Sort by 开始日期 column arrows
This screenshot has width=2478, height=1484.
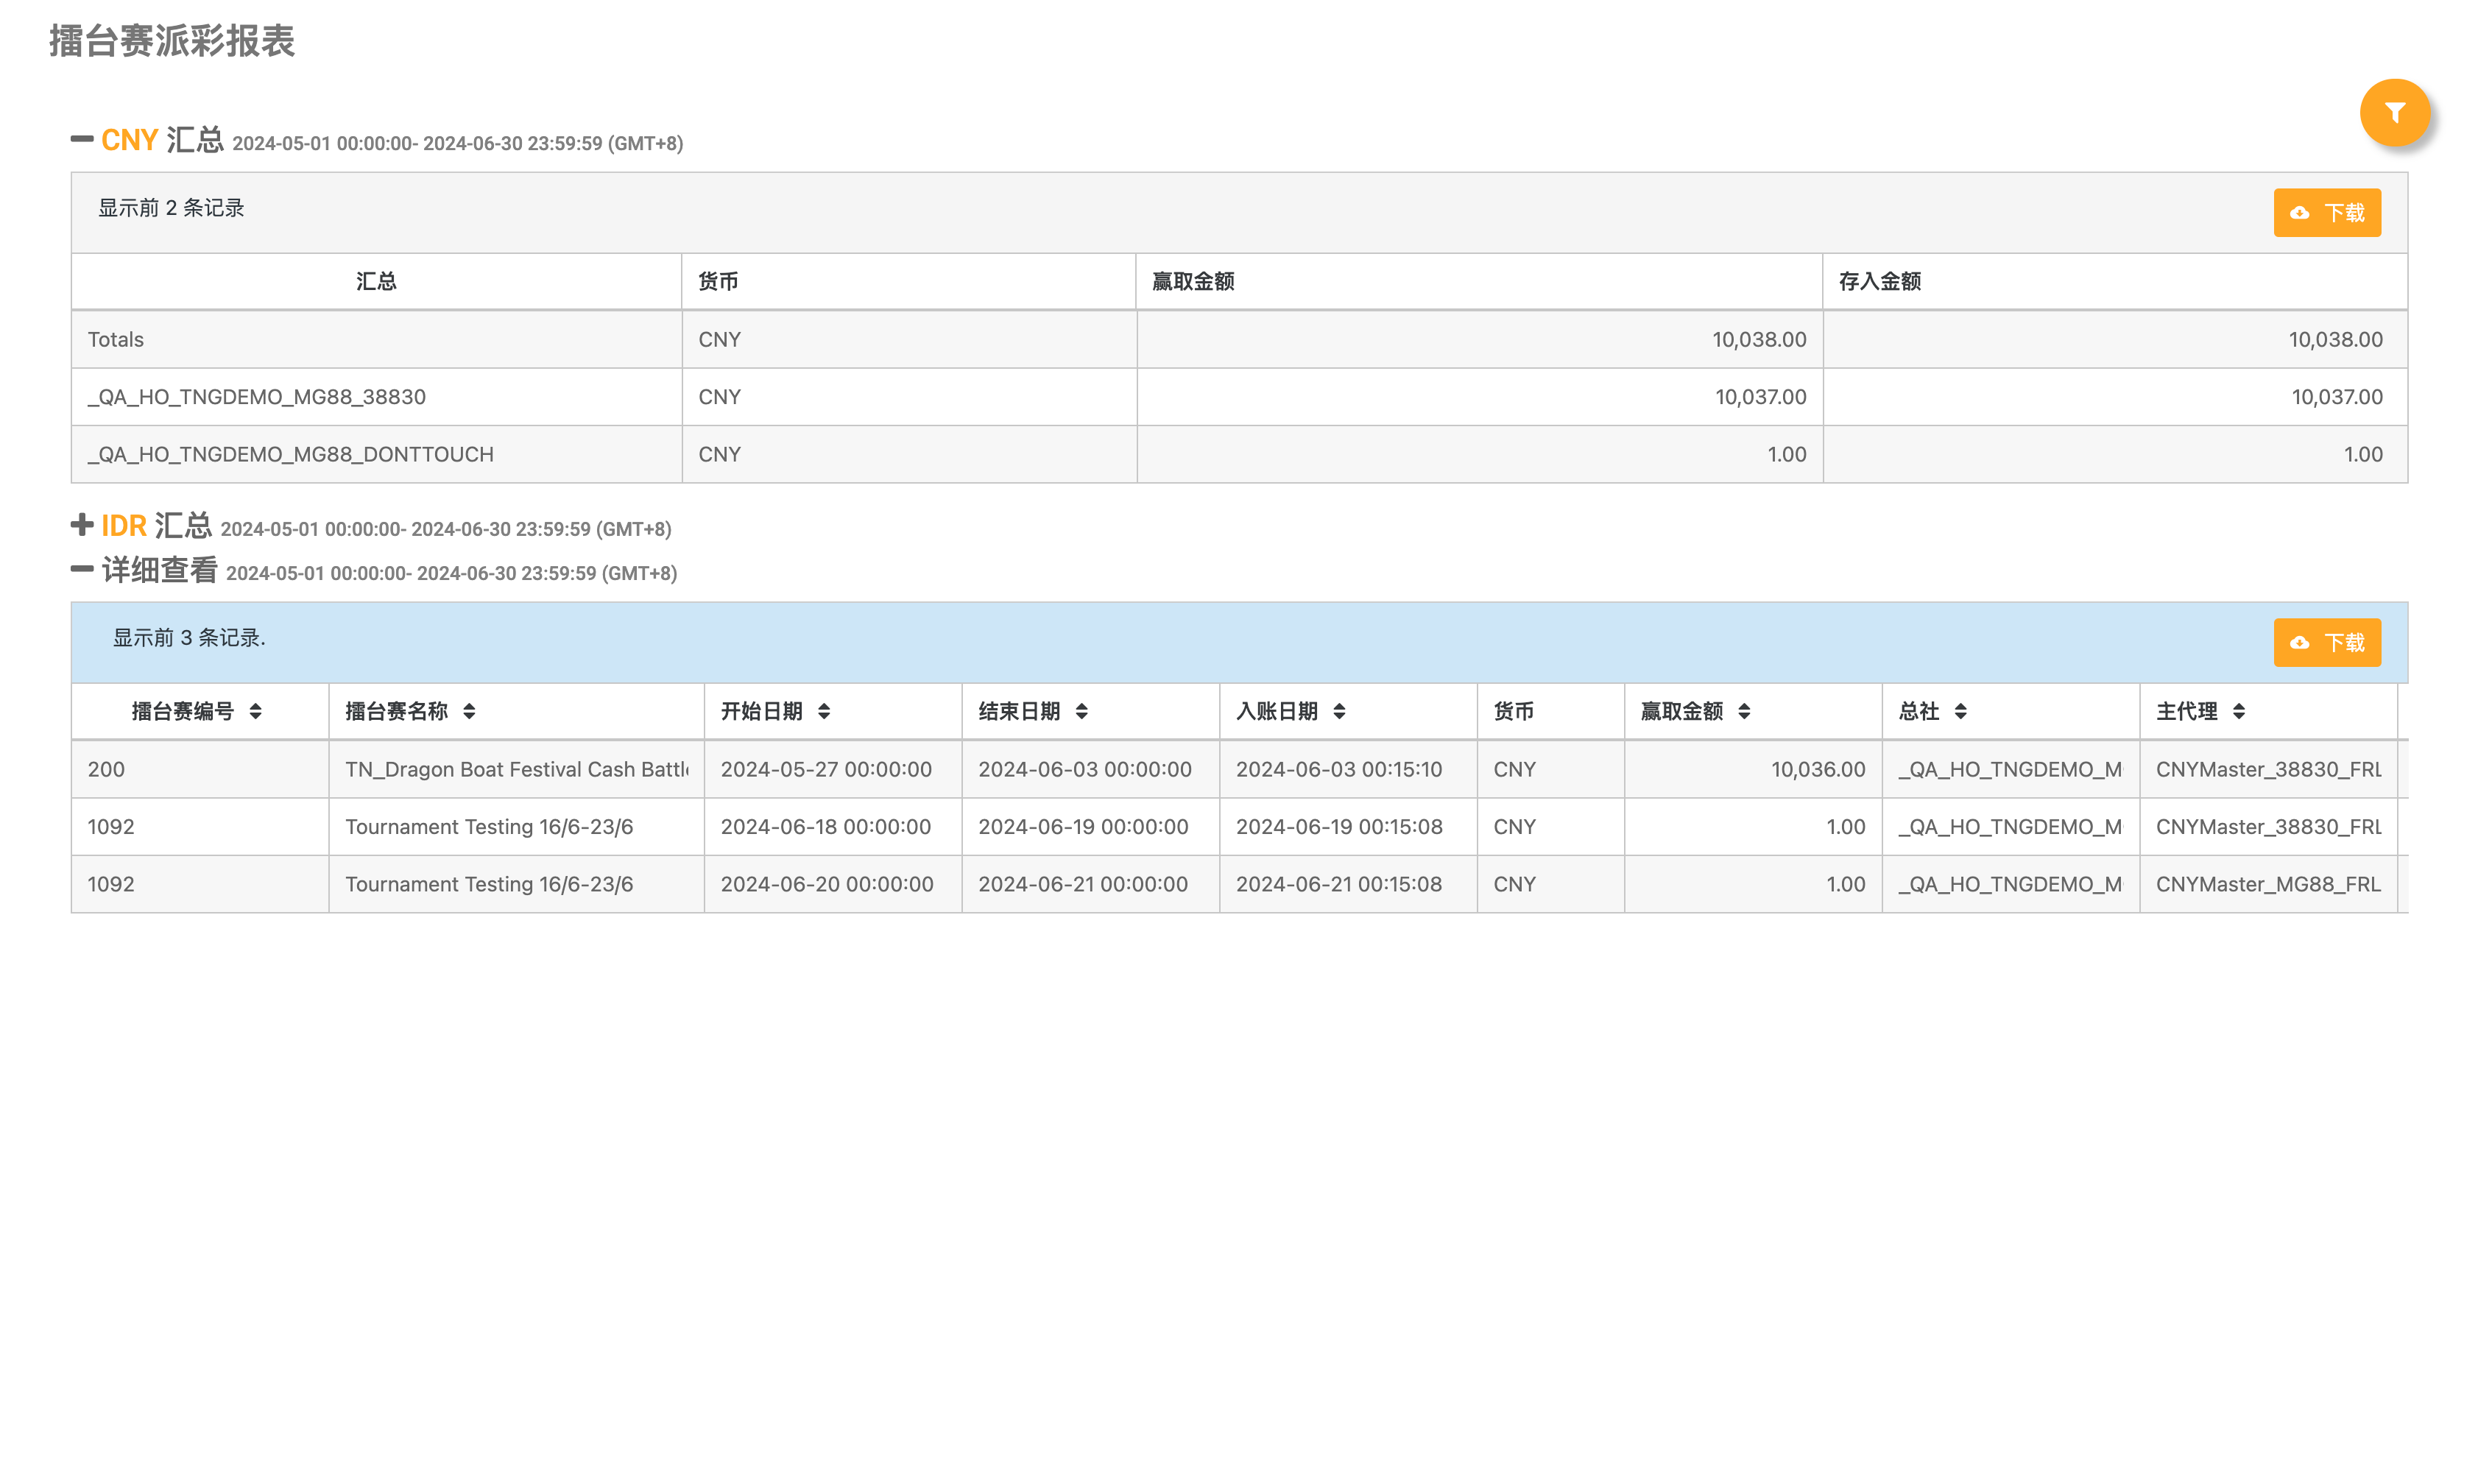(x=824, y=711)
